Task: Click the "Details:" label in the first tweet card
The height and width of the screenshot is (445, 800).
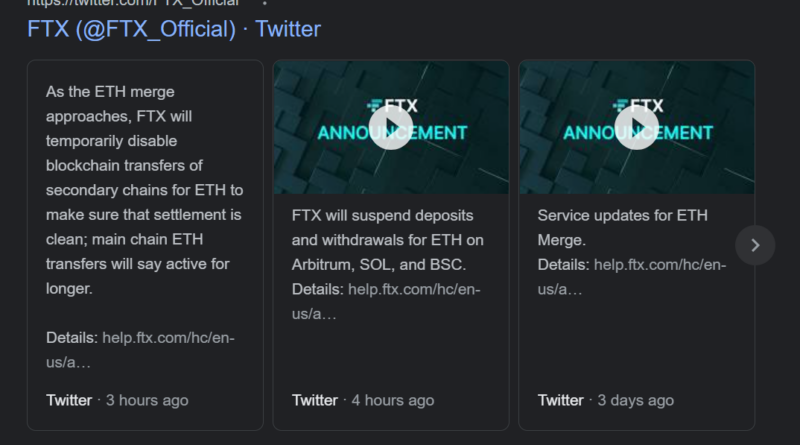Action: point(72,337)
